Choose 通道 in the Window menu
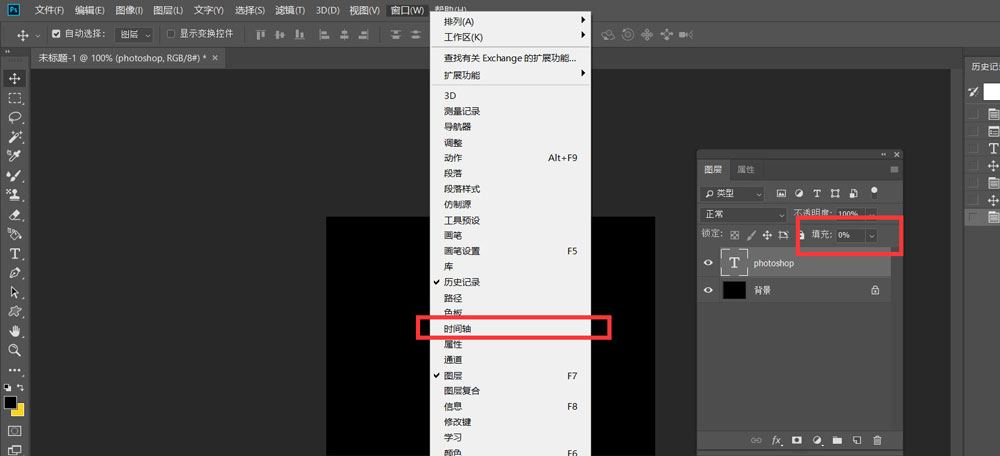The image size is (1000, 456). [x=512, y=360]
